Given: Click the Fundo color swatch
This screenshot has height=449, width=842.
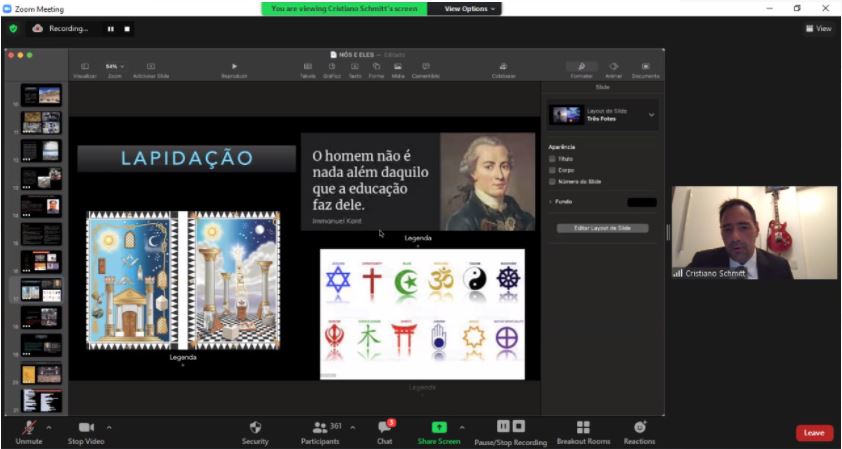Looking at the screenshot, I should click(x=641, y=202).
